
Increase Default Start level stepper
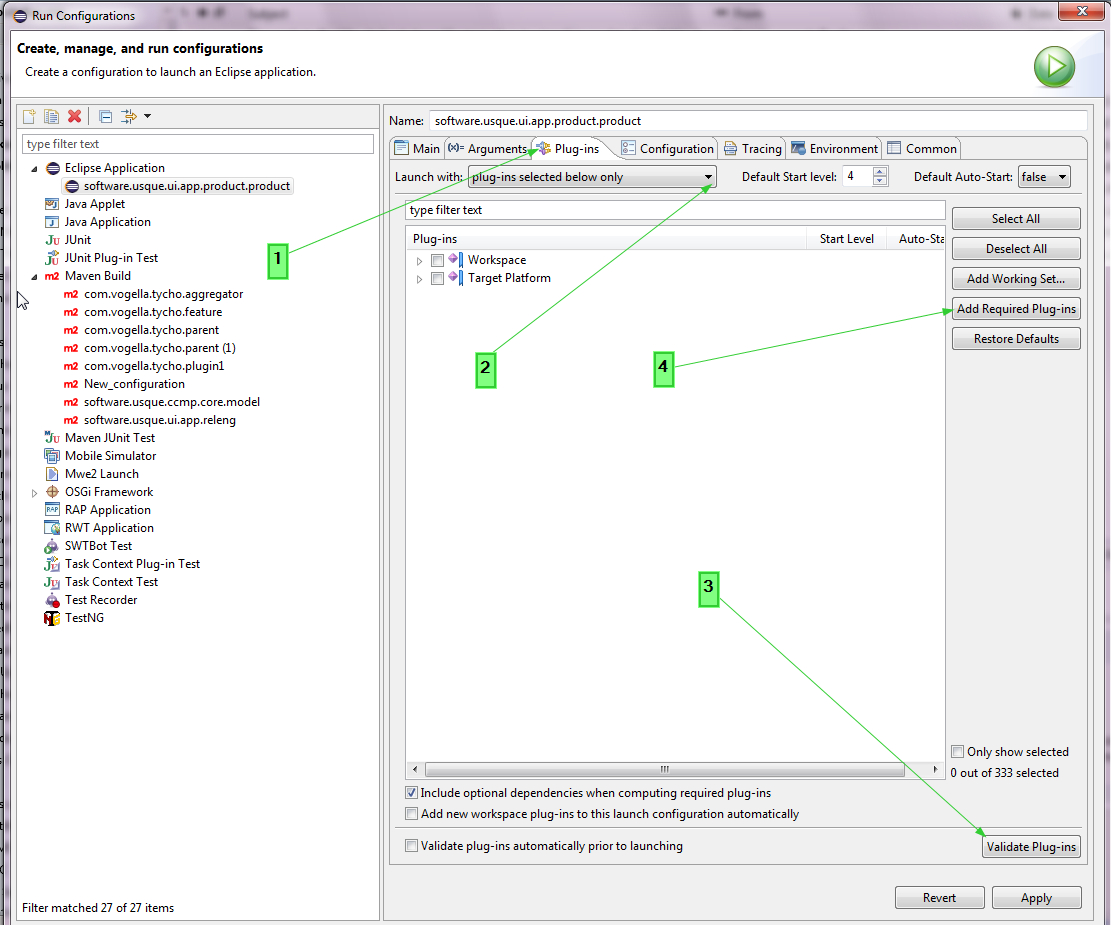tap(879, 172)
